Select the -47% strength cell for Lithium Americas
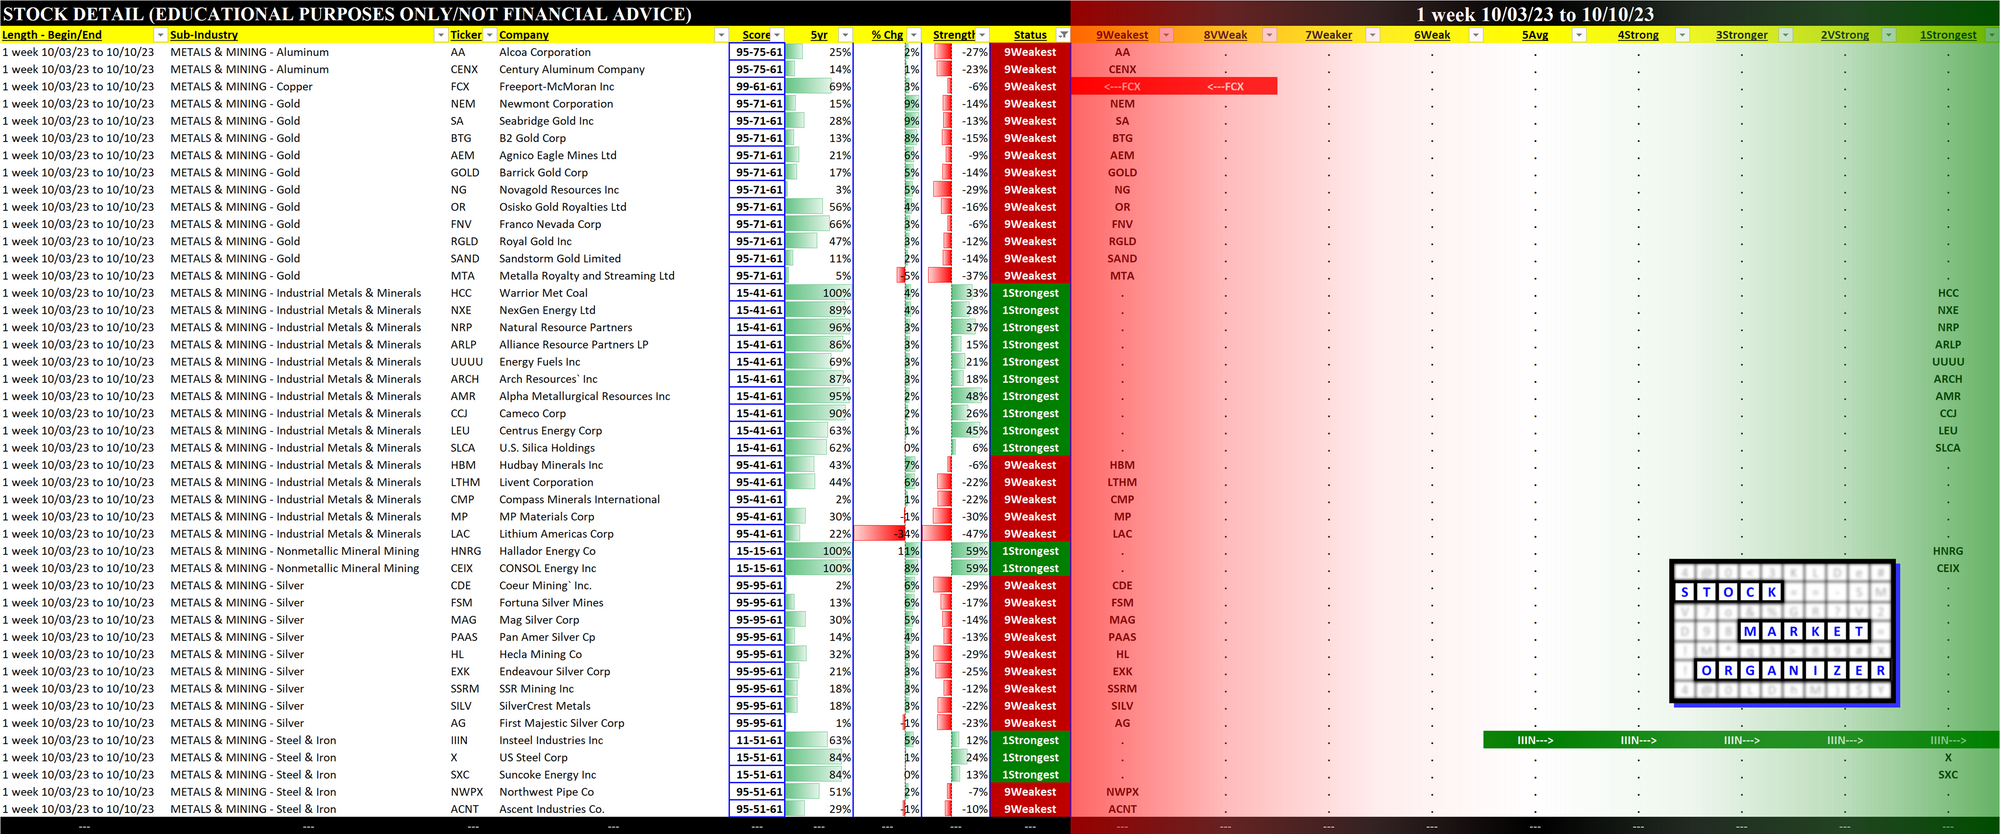The height and width of the screenshot is (834, 2000). [x=956, y=534]
